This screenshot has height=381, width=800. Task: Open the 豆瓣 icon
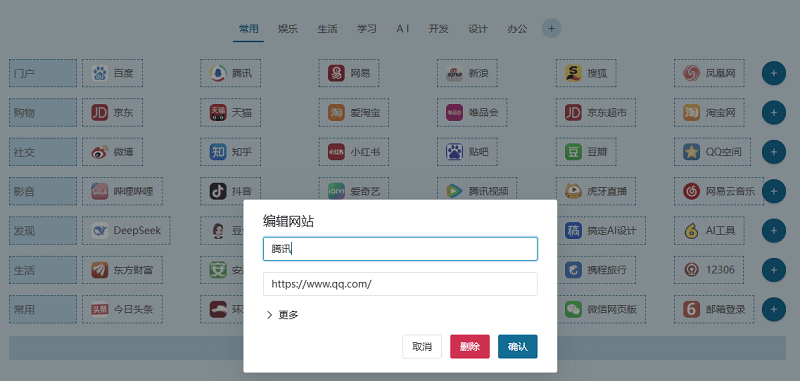click(573, 152)
